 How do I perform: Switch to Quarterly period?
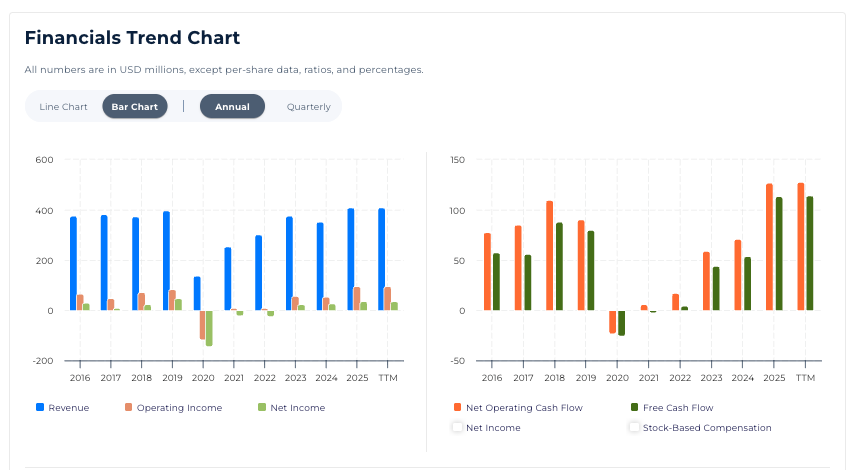(x=308, y=107)
